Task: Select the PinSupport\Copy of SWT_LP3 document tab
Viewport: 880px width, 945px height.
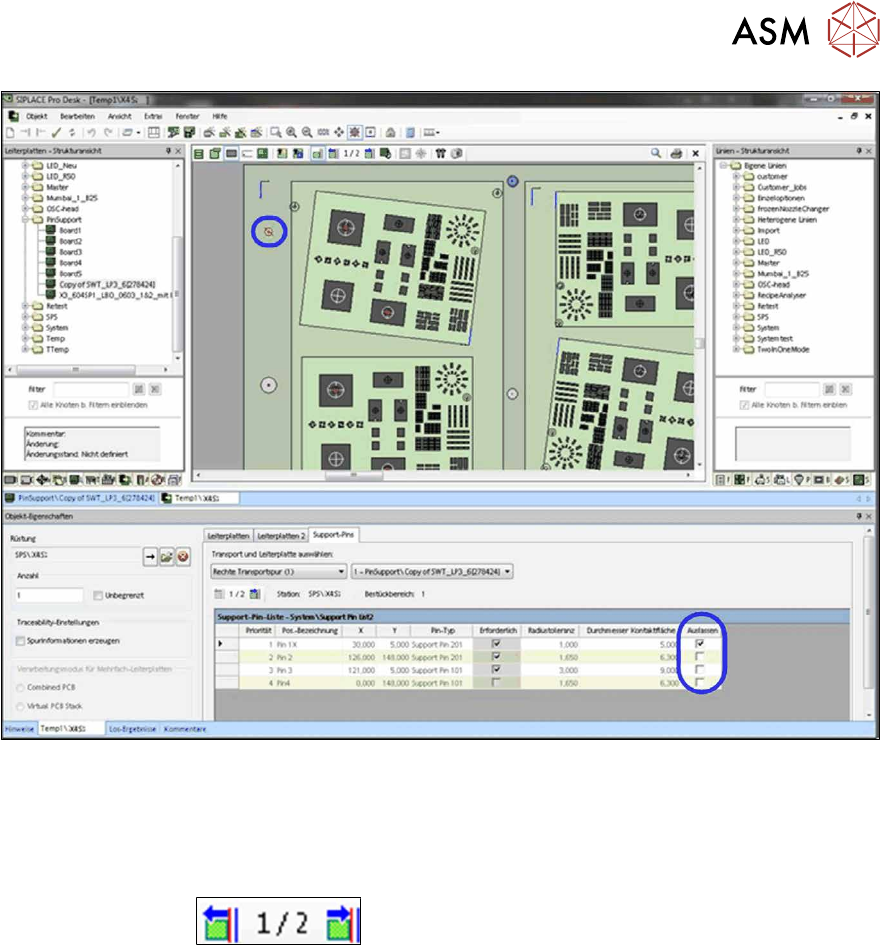Action: tap(80, 498)
